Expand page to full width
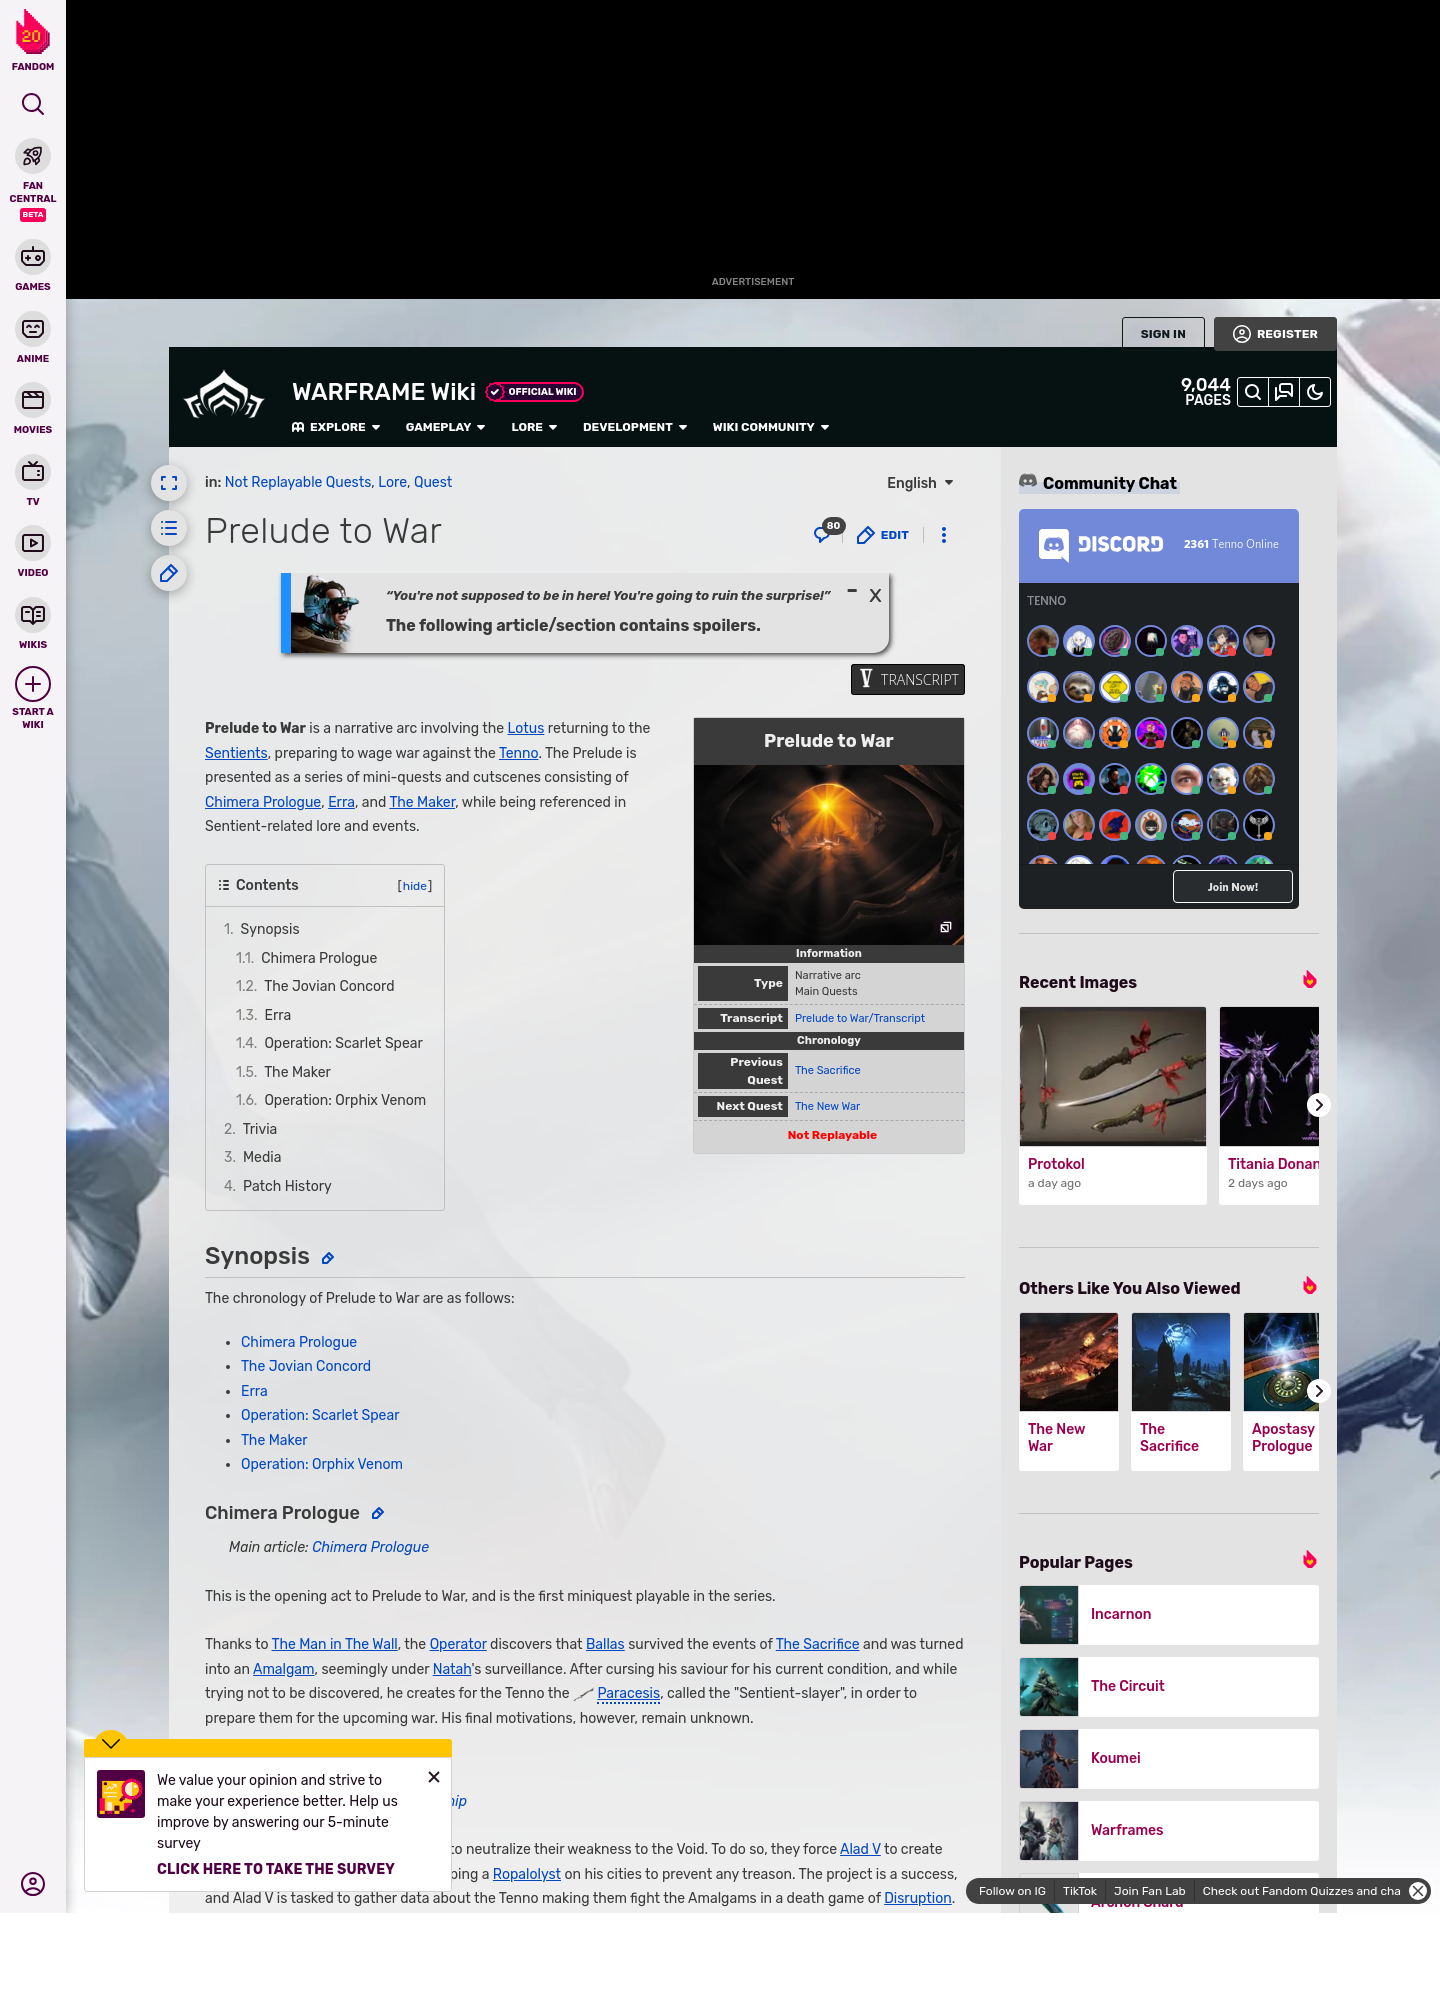The height and width of the screenshot is (2000, 1440). point(169,483)
